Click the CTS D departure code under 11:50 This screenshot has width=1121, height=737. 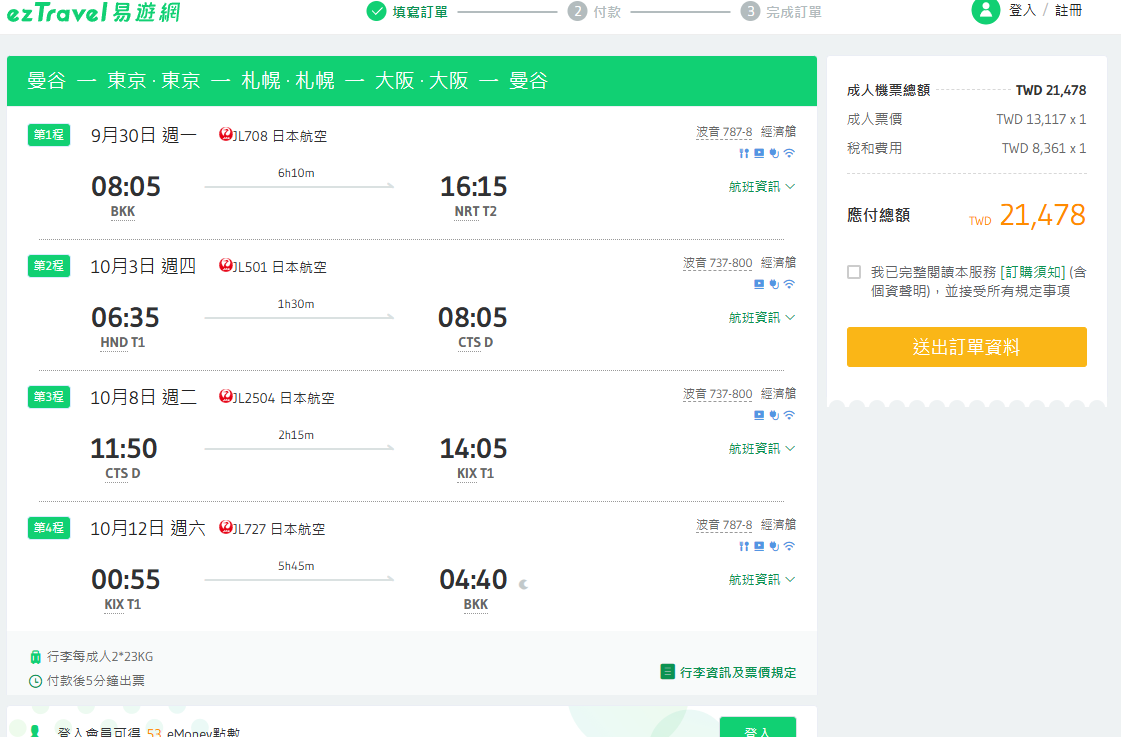click(x=123, y=473)
